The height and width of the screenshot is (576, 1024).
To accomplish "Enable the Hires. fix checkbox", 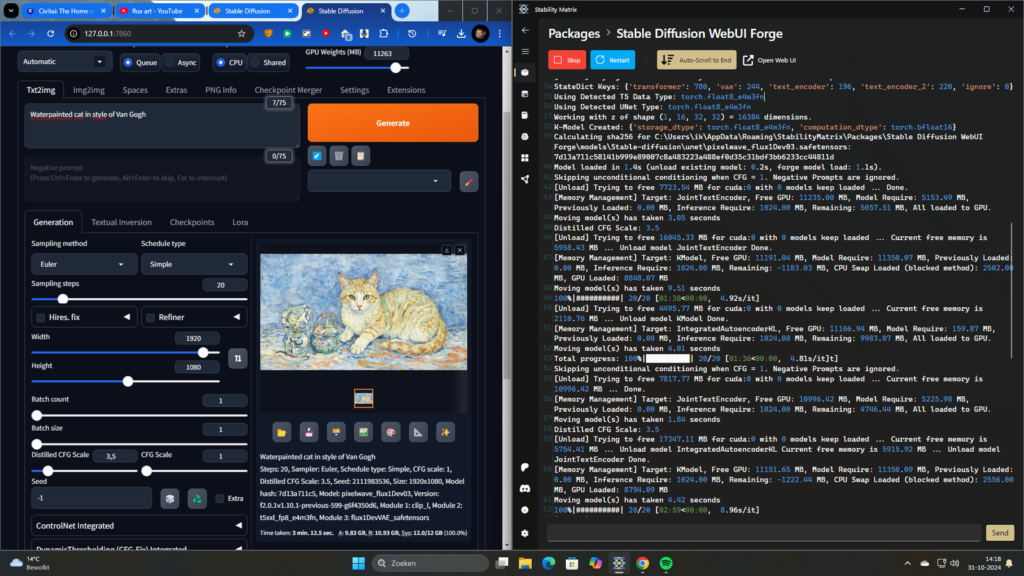I will [x=41, y=318].
